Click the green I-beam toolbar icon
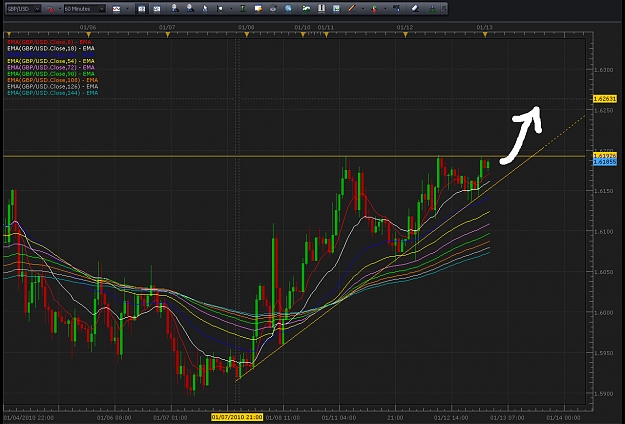This screenshot has height=424, width=625. click(242, 8)
